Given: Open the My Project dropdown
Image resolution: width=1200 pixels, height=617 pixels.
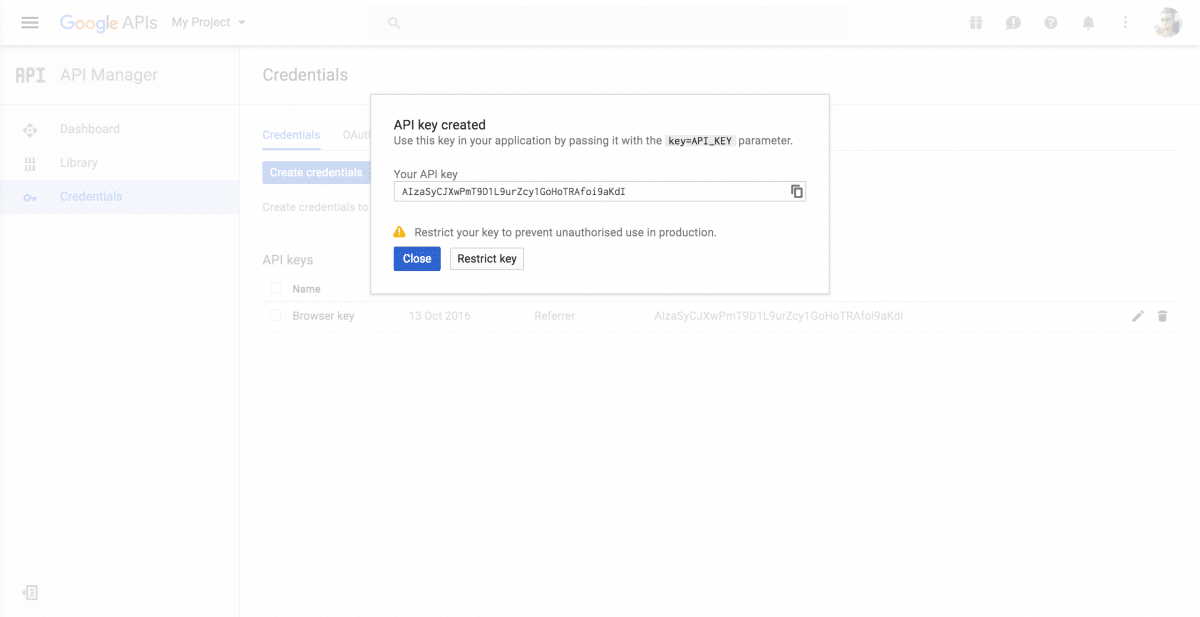Looking at the screenshot, I should (x=207, y=22).
